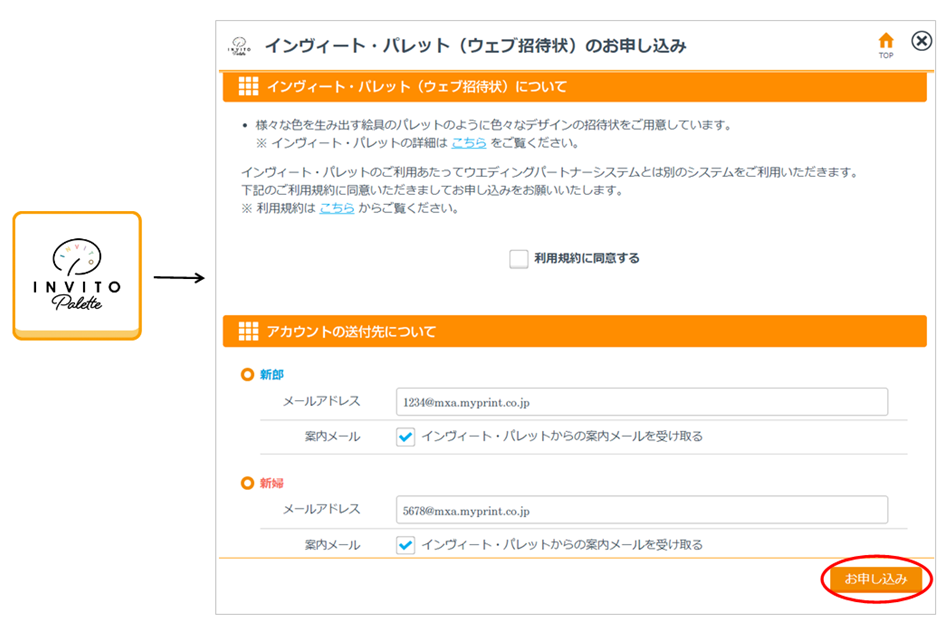
Task: Click the groom's メールアドレス input field
Action: coord(640,402)
